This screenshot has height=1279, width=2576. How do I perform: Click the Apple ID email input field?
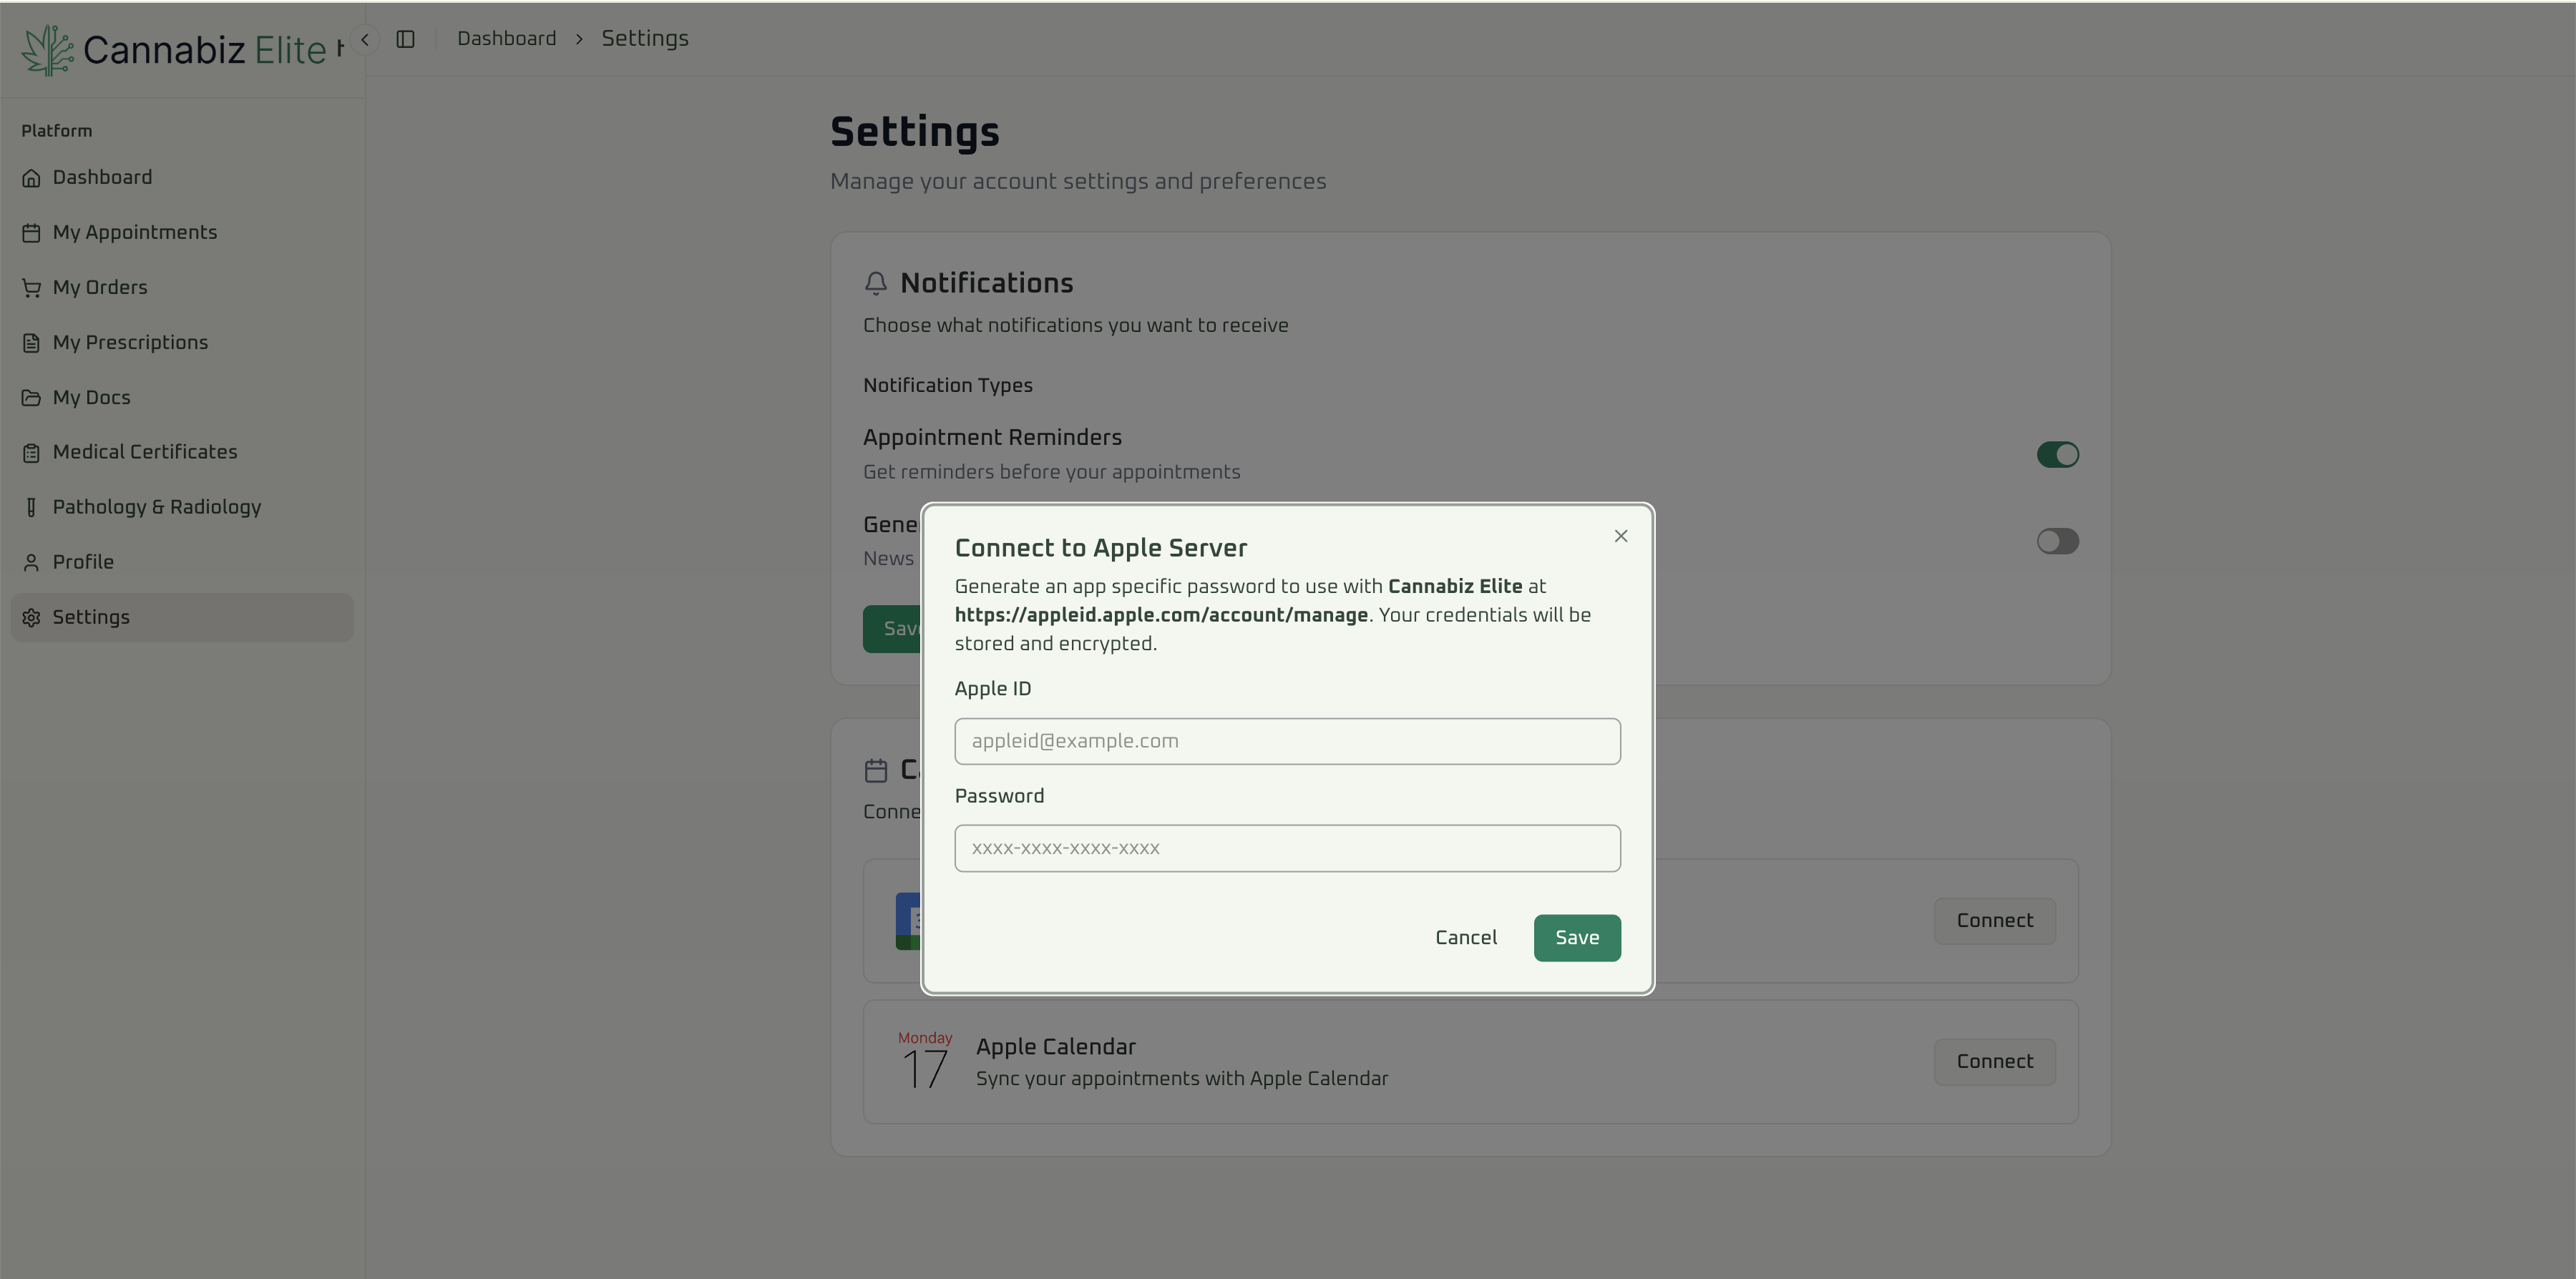pyautogui.click(x=1287, y=741)
